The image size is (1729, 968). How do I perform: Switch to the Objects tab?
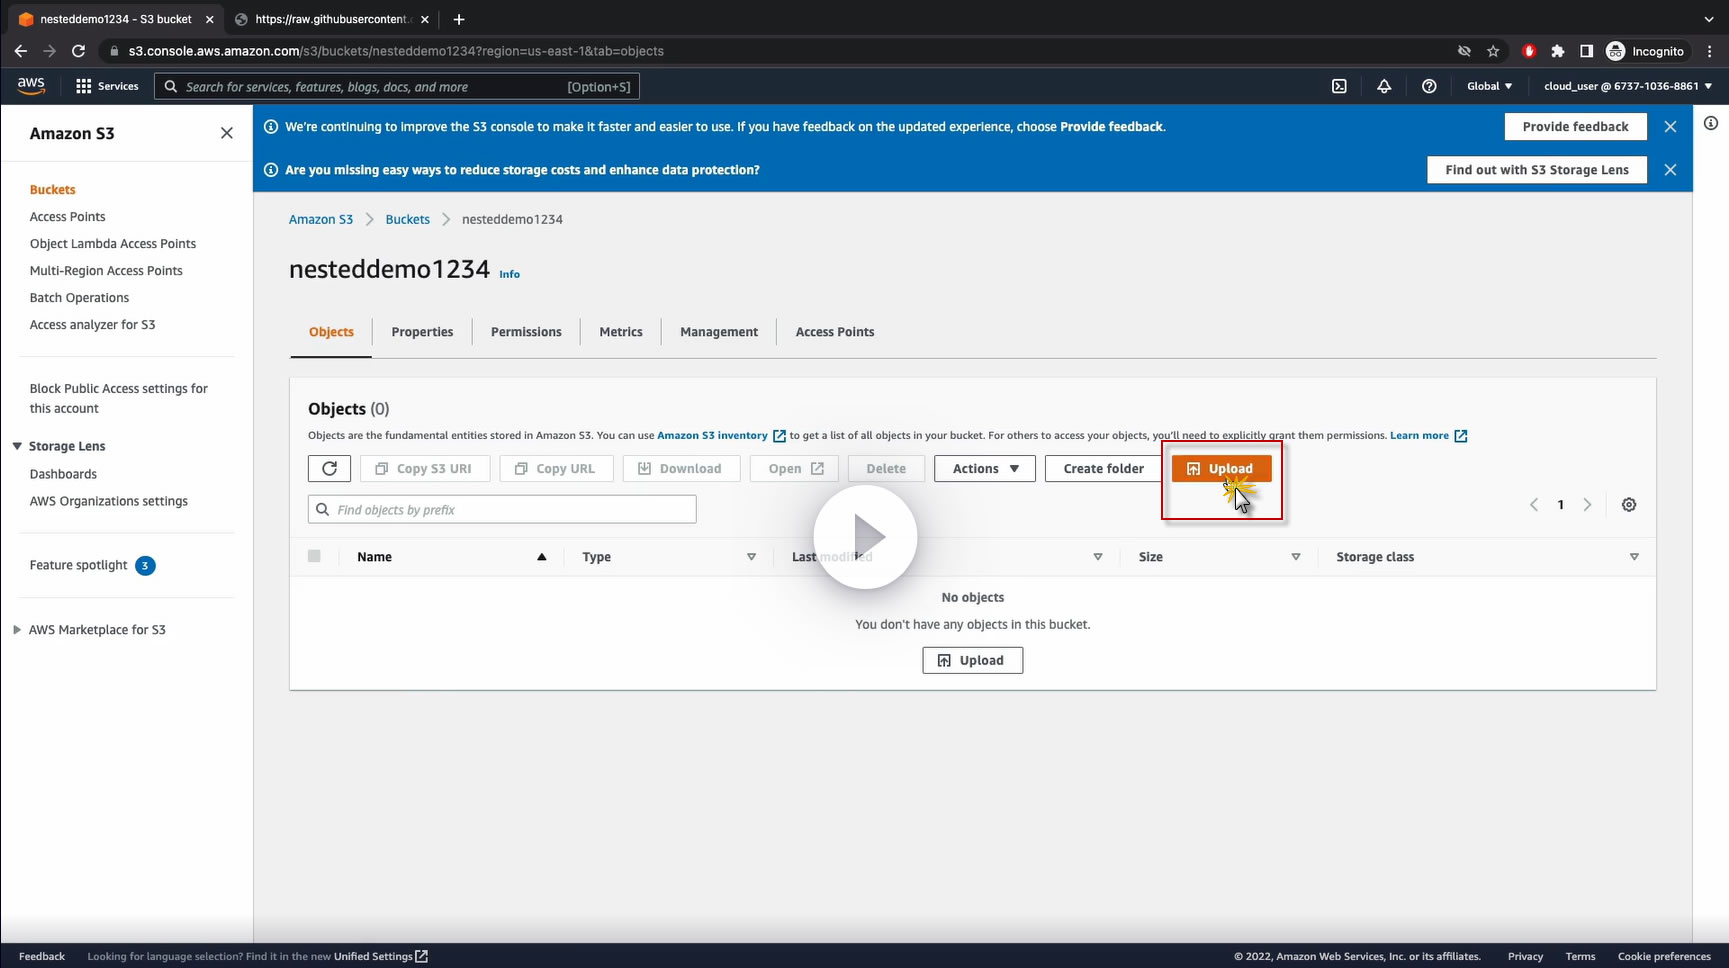[331, 332]
